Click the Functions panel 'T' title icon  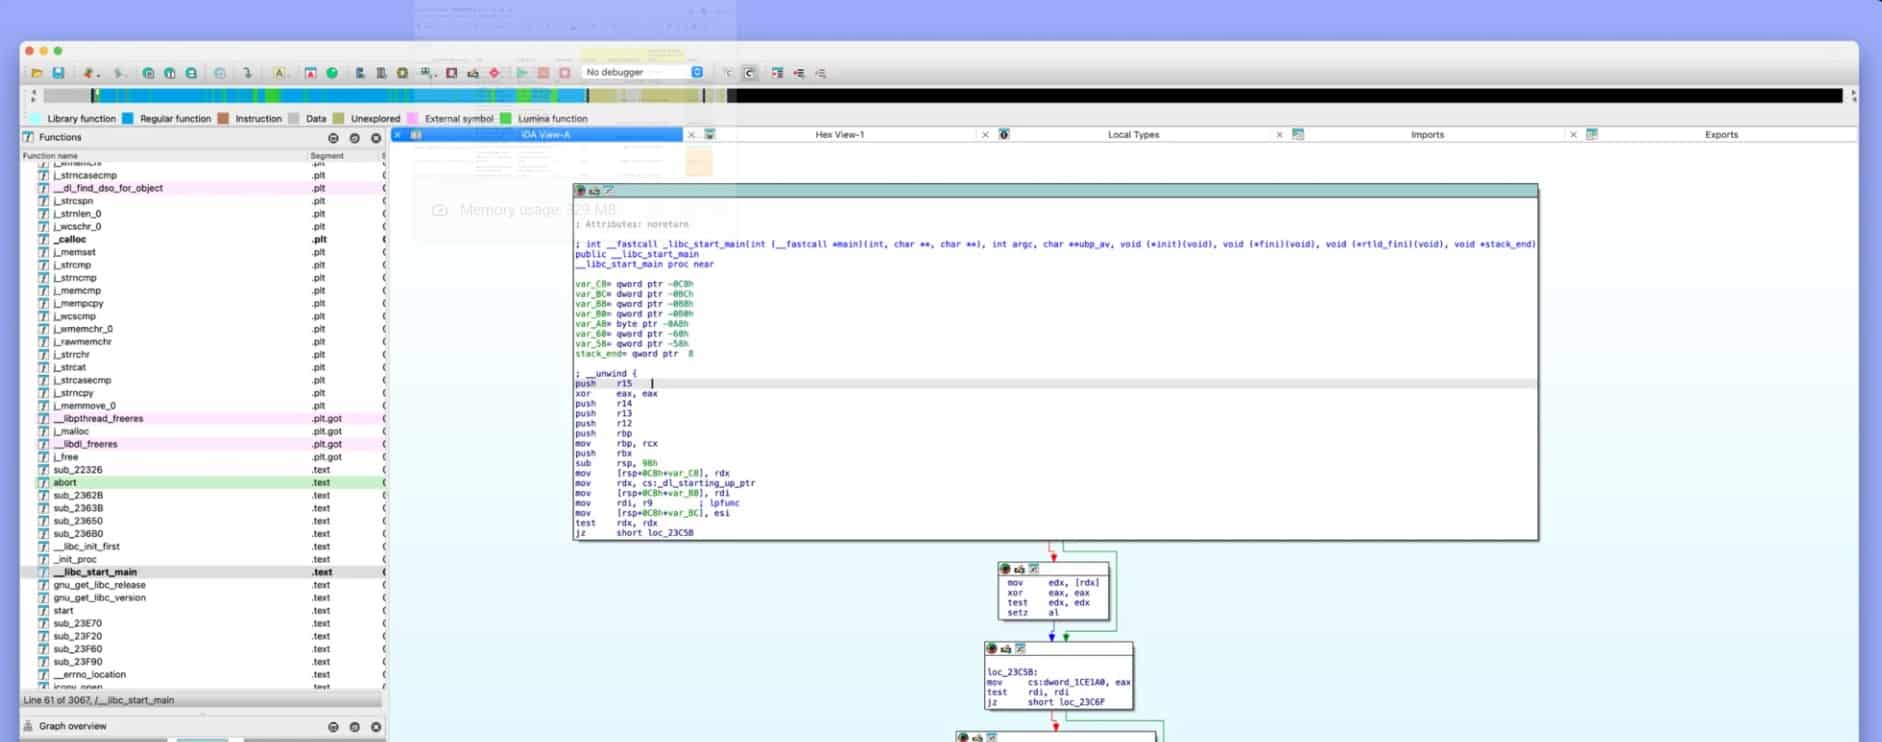point(29,137)
